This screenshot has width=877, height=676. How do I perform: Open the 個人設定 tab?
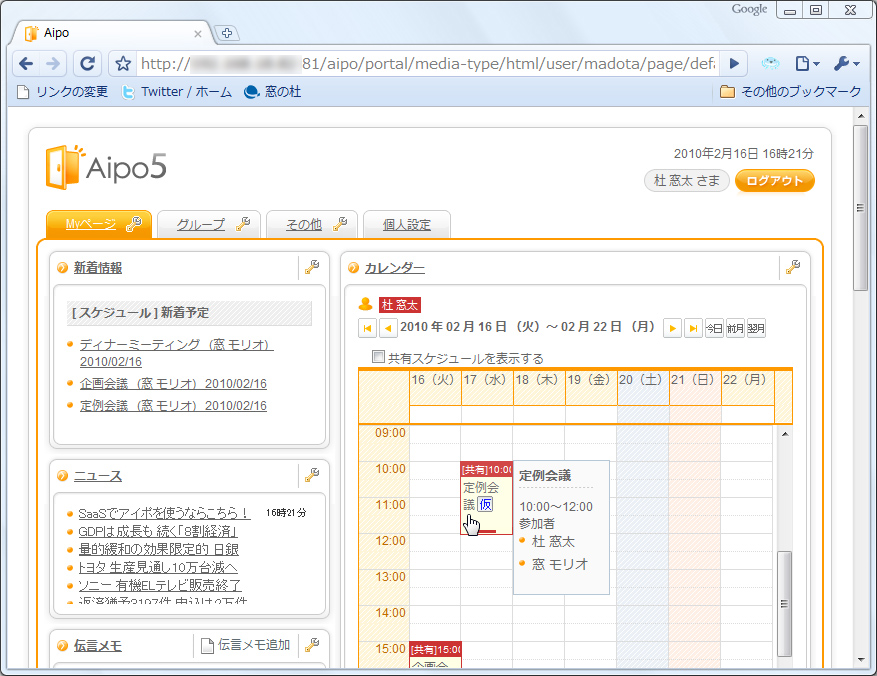[409, 224]
